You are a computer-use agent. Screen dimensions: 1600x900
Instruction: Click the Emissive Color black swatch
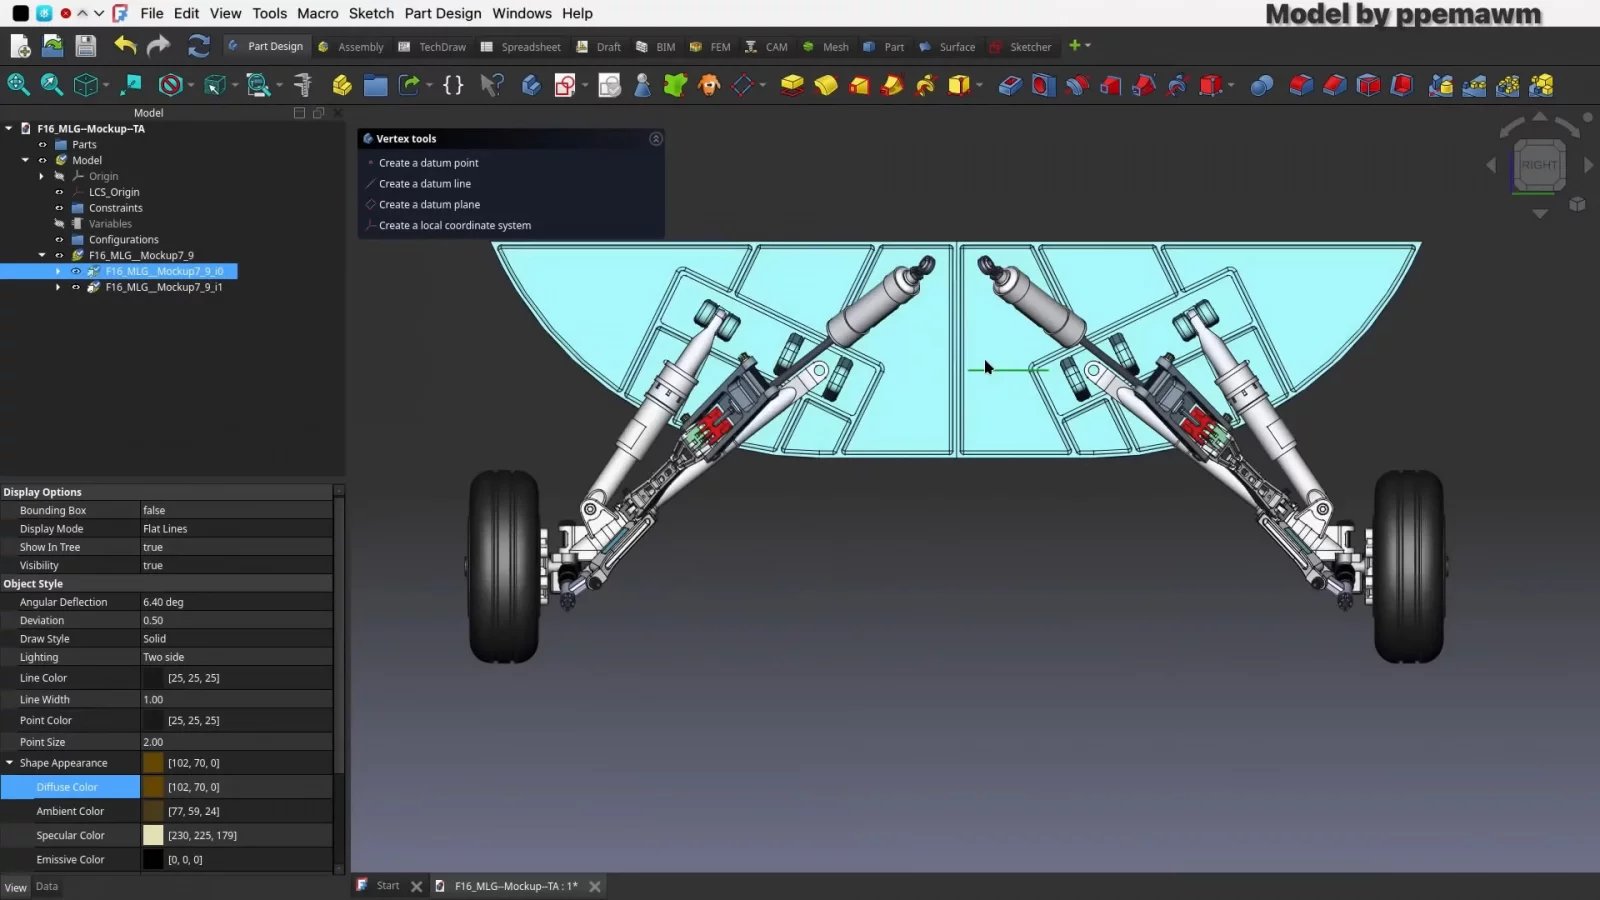[153, 859]
